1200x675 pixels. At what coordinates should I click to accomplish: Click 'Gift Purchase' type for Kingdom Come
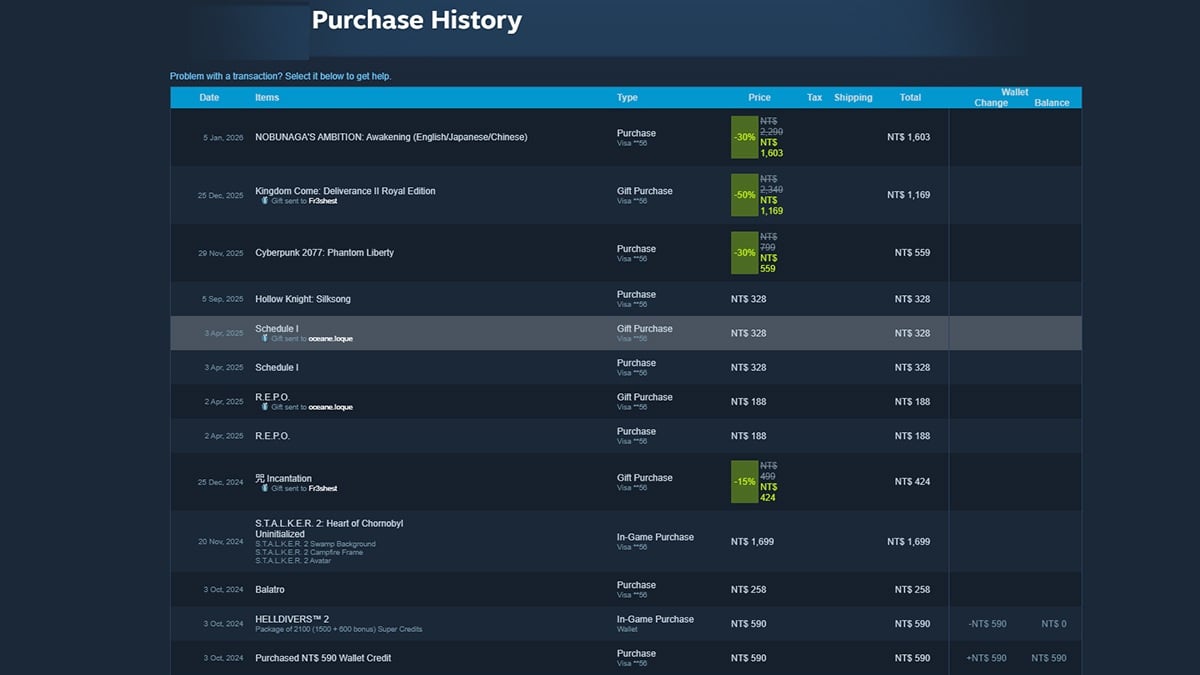point(645,191)
